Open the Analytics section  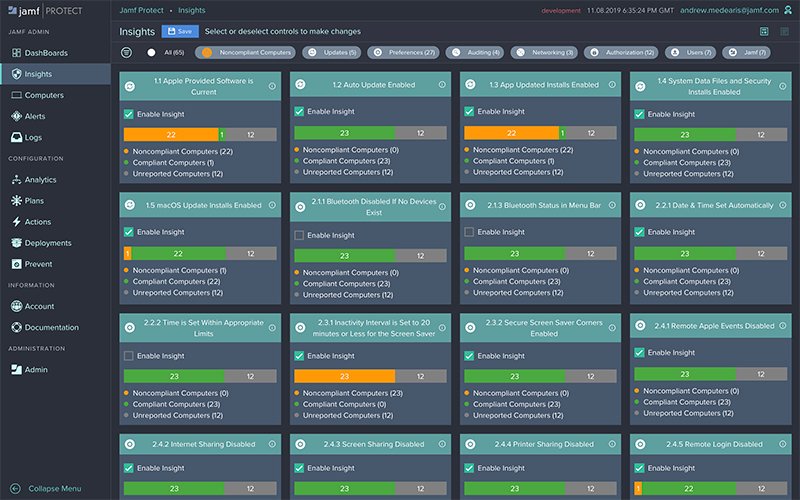(40, 180)
